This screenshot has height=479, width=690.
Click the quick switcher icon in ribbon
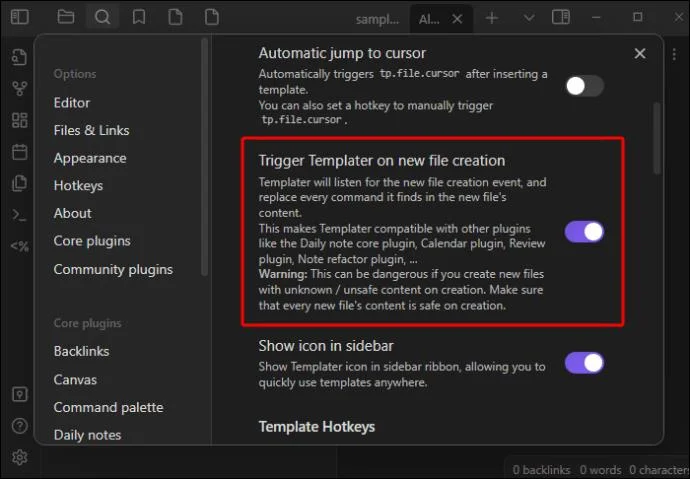(19, 57)
